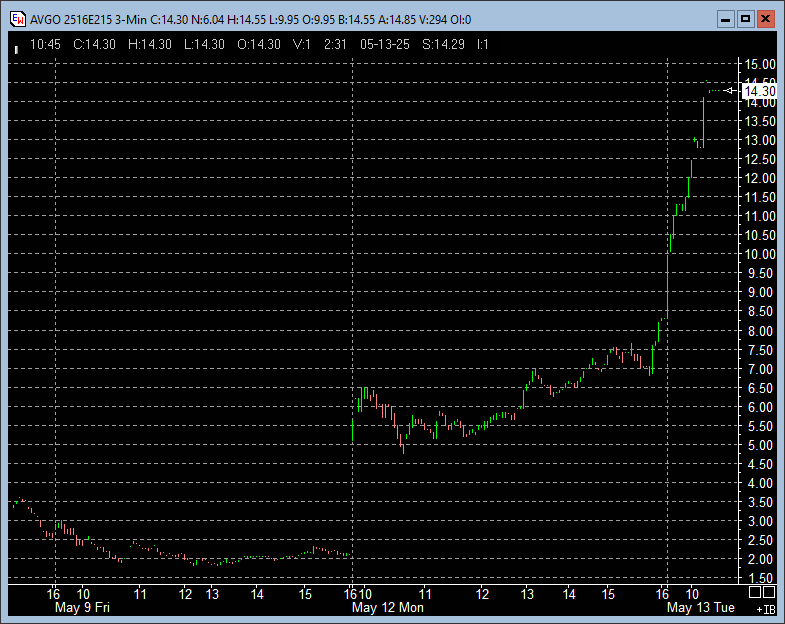
Task: Click the 15.00 price axis label
Action: coord(760,64)
